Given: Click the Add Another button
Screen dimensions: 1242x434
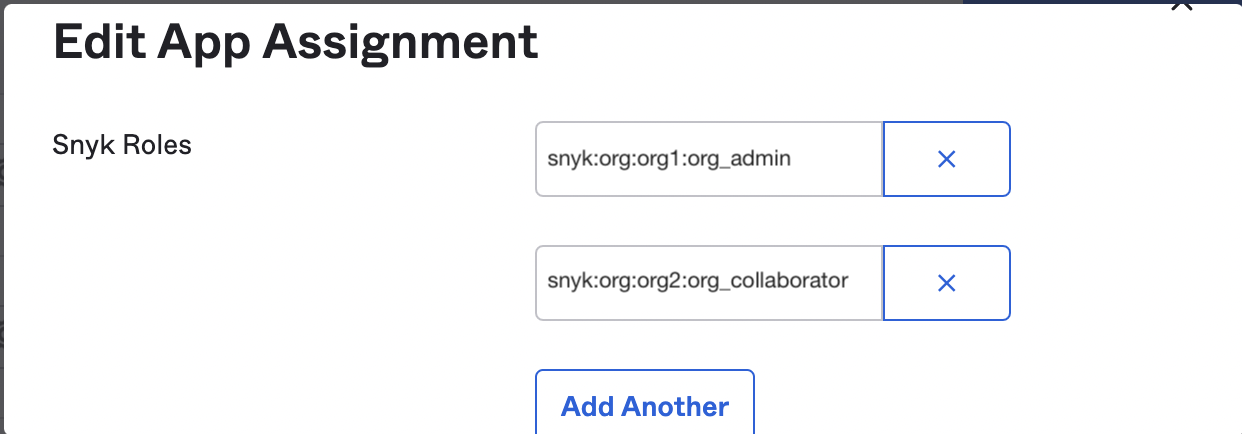Looking at the screenshot, I should 644,406.
